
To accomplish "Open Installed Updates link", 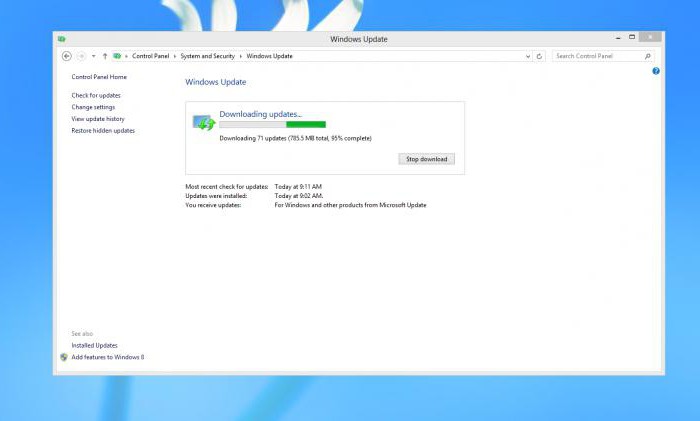I will pos(94,345).
